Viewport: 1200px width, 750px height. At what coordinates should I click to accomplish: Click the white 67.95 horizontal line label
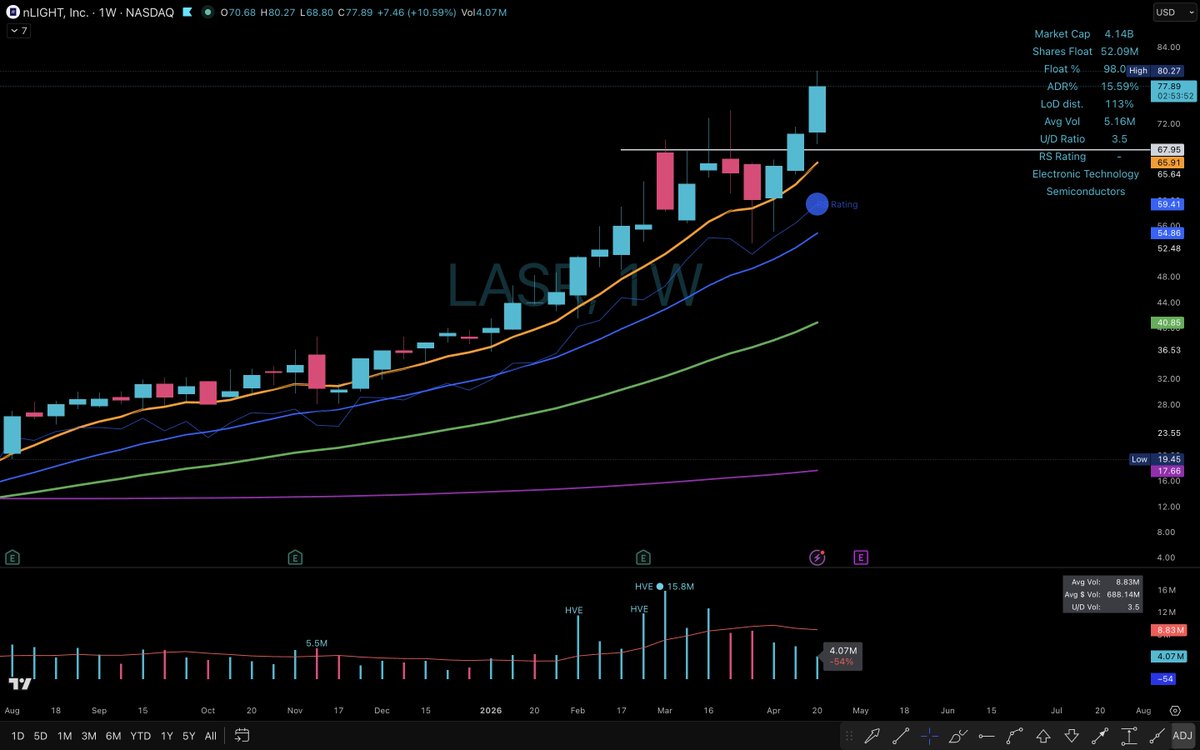click(x=1169, y=149)
